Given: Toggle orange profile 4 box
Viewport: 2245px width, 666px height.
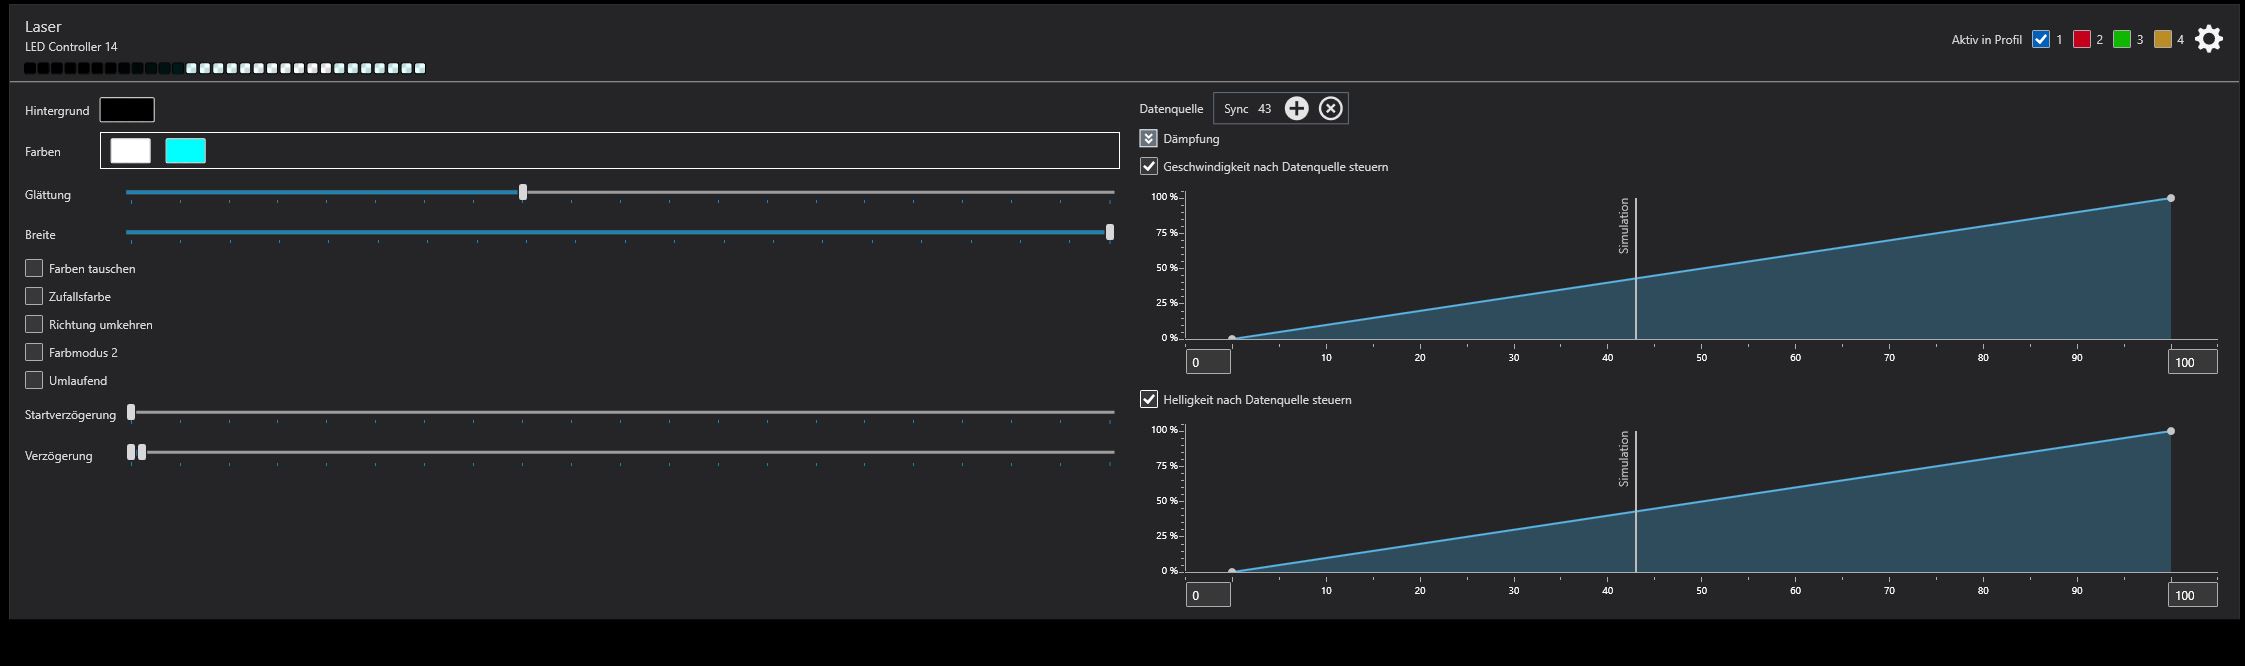Looking at the screenshot, I should pyautogui.click(x=2163, y=40).
